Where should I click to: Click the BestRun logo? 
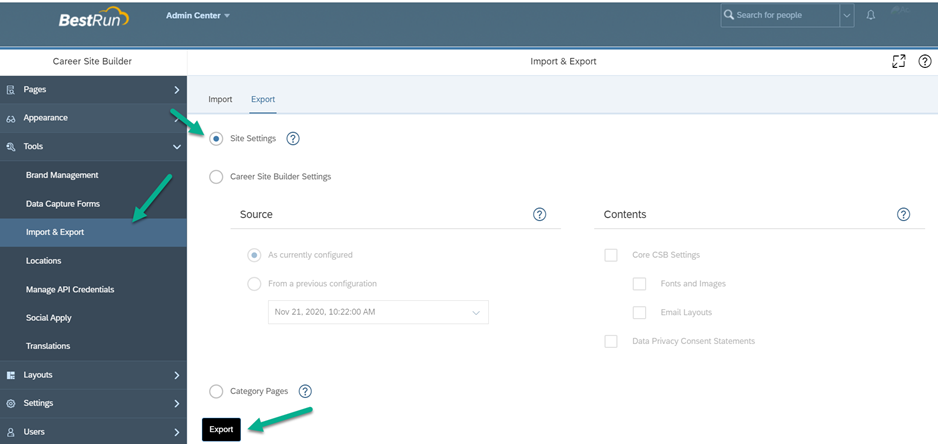coord(94,19)
